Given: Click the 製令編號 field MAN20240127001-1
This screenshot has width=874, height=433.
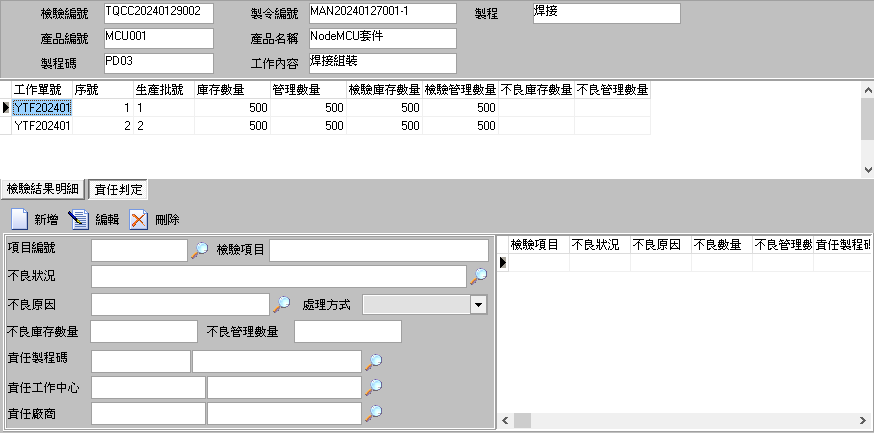Looking at the screenshot, I should click(382, 13).
